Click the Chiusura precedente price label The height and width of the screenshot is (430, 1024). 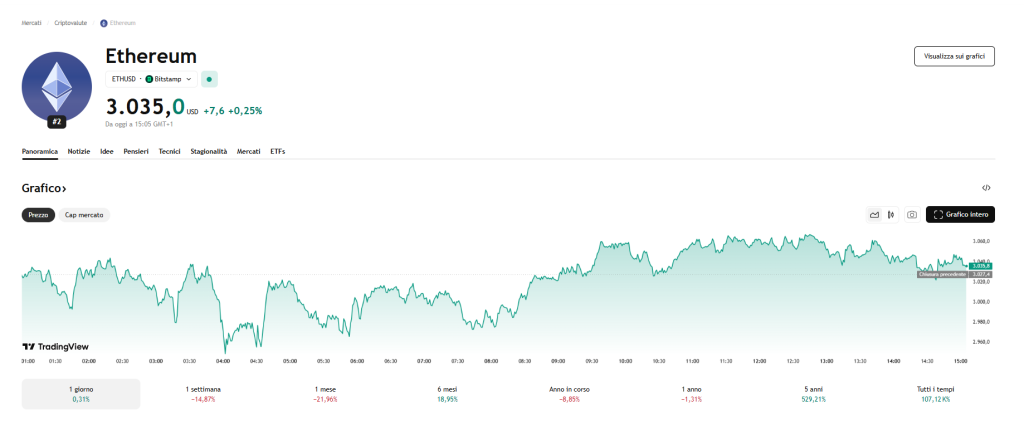pyautogui.click(x=941, y=273)
